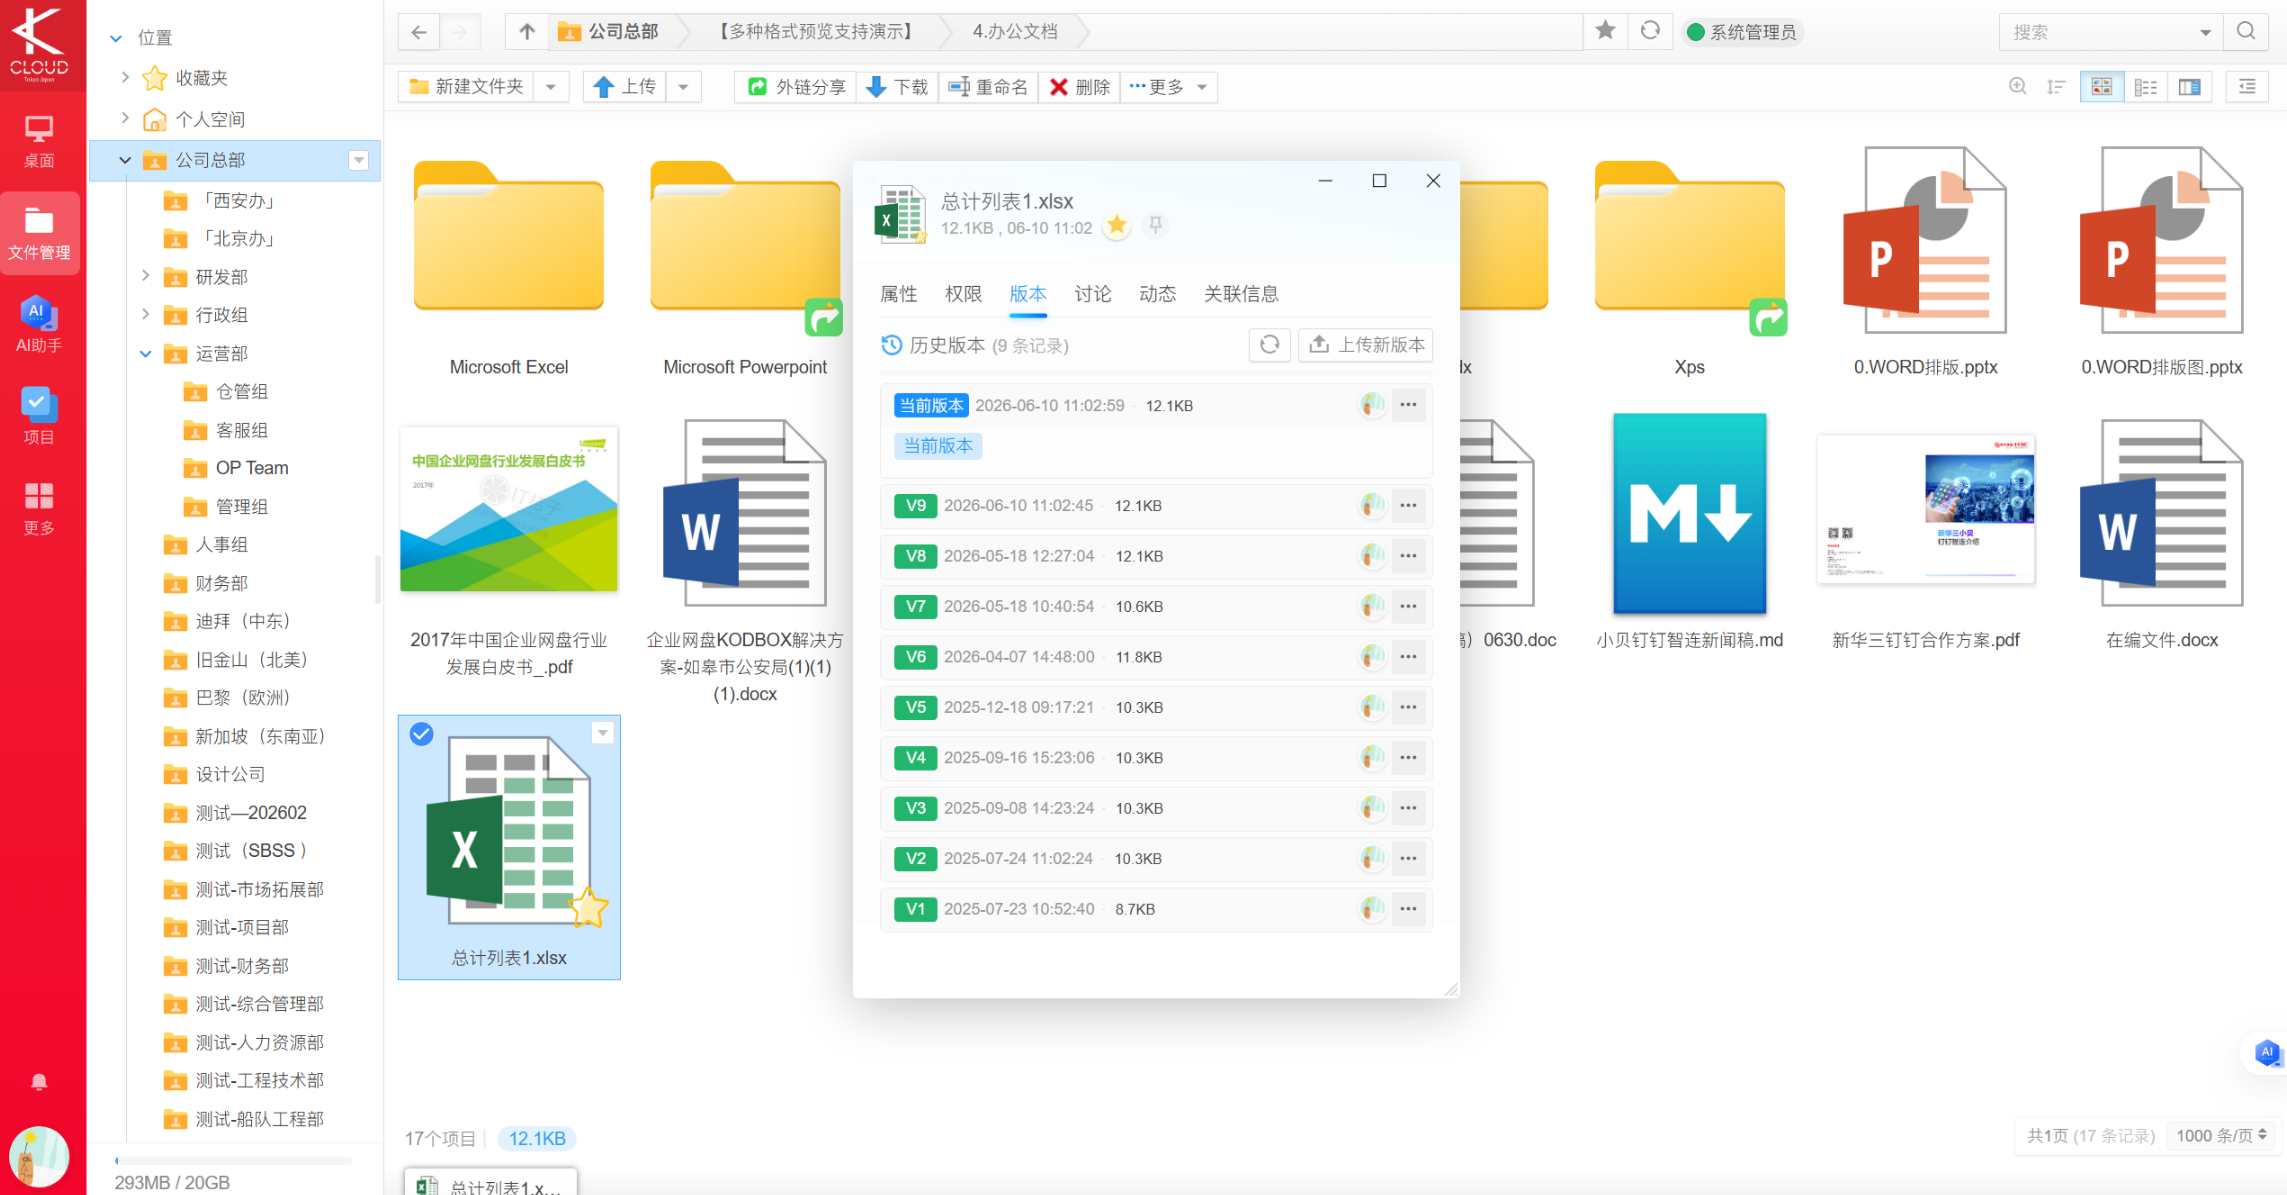Open the 更多 toolbar menu
The height and width of the screenshot is (1195, 2287).
1168,87
